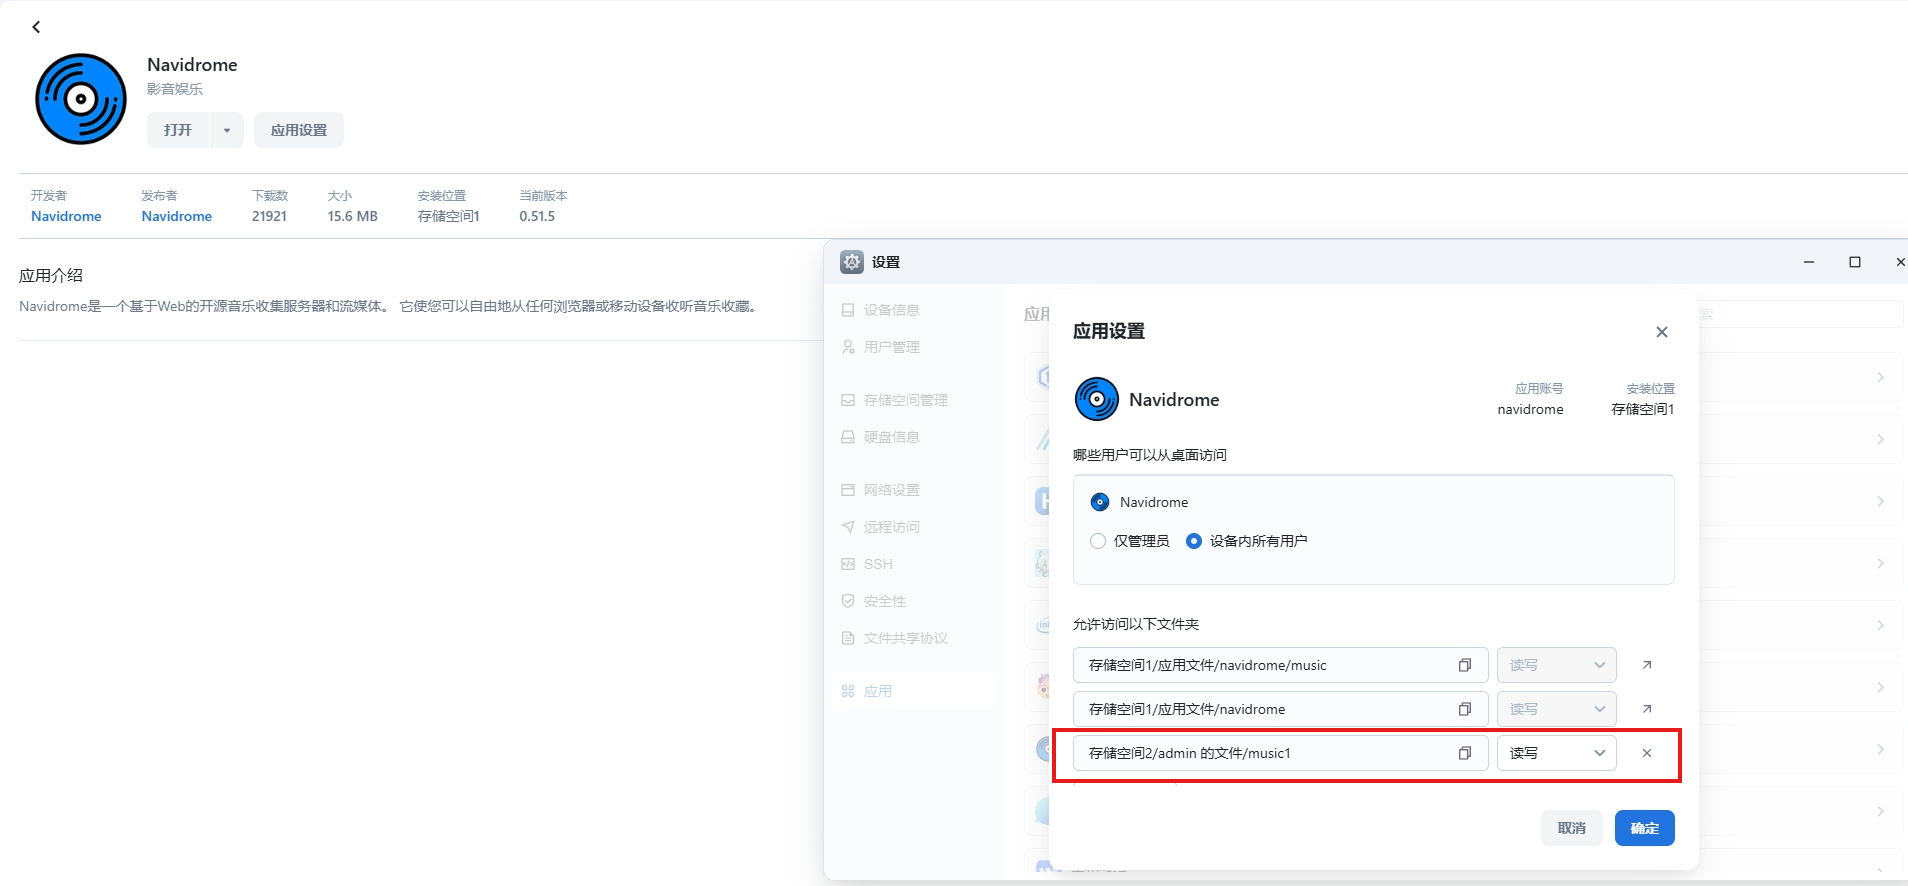Expand the dropdown arrow next to 打开
This screenshot has width=1908, height=886.
(227, 130)
